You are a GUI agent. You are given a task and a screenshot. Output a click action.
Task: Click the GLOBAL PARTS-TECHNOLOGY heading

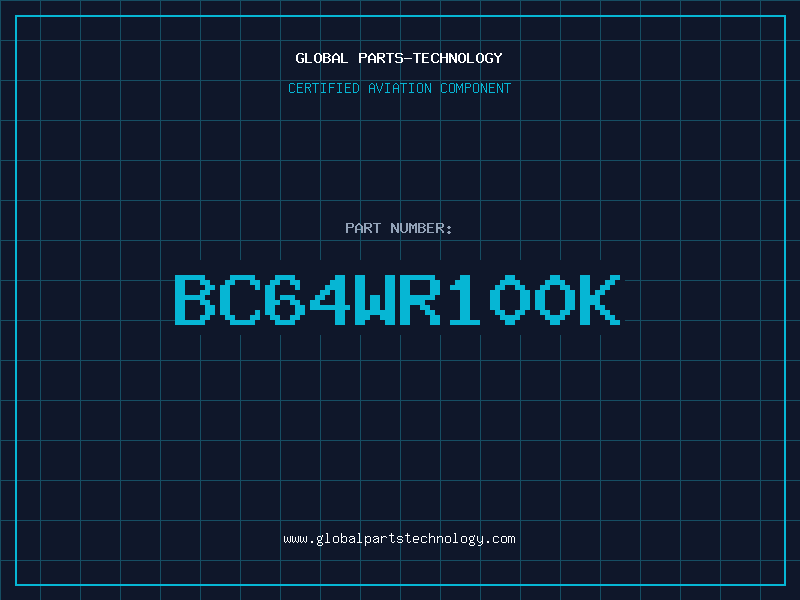pos(399,58)
